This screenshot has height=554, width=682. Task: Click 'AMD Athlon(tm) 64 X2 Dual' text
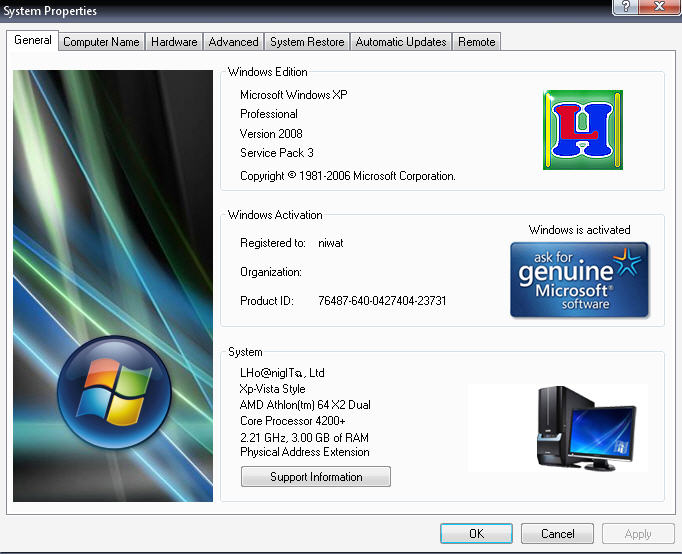point(305,405)
